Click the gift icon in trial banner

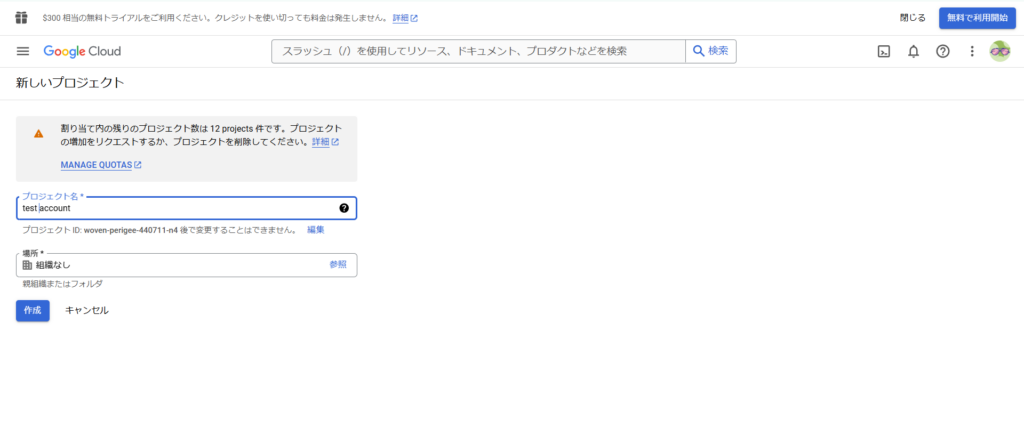tap(22, 17)
